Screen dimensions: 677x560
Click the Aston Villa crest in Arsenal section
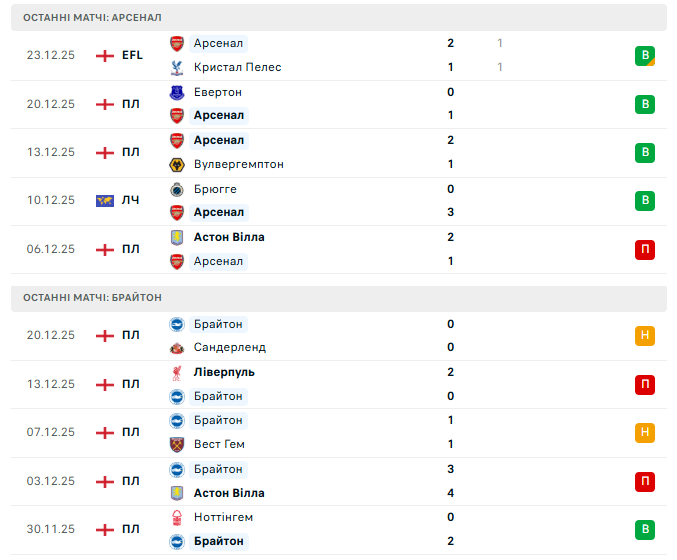point(177,237)
